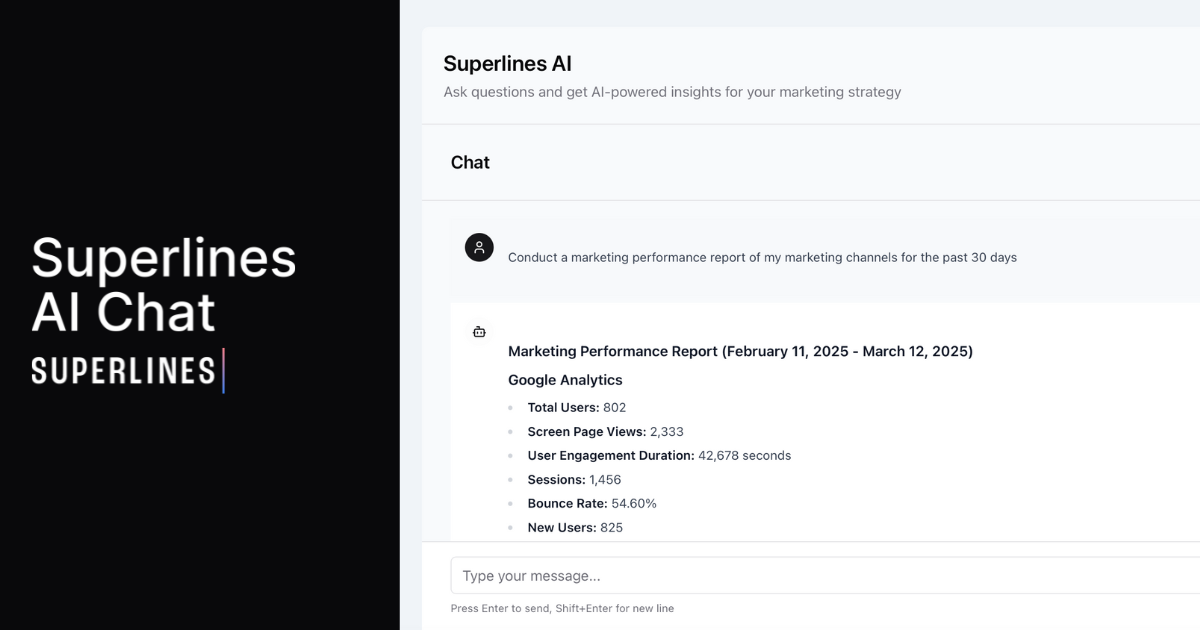
Task: Click the Marketing Performance Report heading
Action: [740, 351]
